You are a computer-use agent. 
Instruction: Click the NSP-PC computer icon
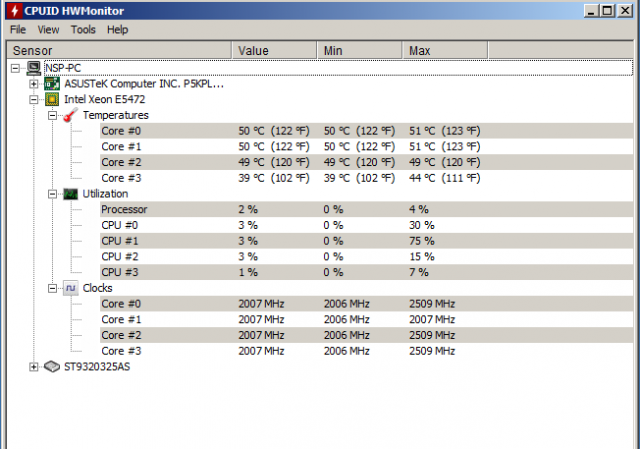pyautogui.click(x=33, y=67)
